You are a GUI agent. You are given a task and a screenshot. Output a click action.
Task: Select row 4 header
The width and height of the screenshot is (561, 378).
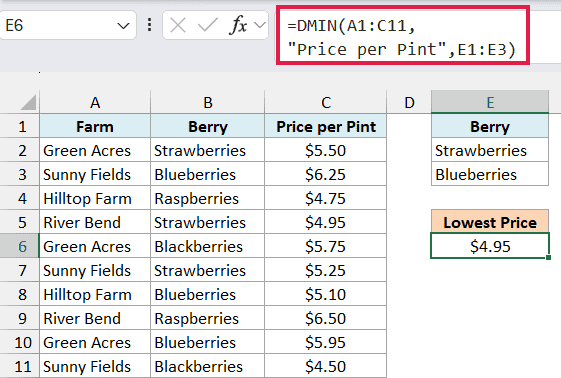click(x=20, y=198)
